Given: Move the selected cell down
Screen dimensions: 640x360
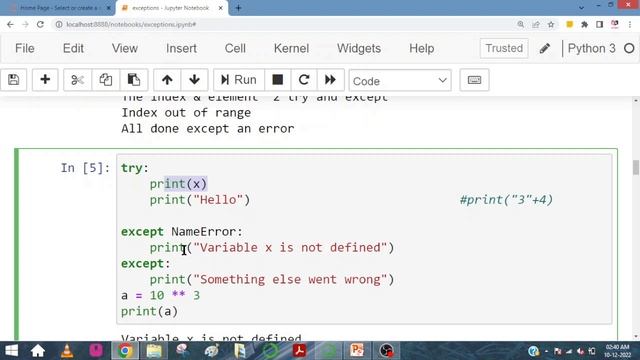Looking at the screenshot, I should (x=194, y=80).
